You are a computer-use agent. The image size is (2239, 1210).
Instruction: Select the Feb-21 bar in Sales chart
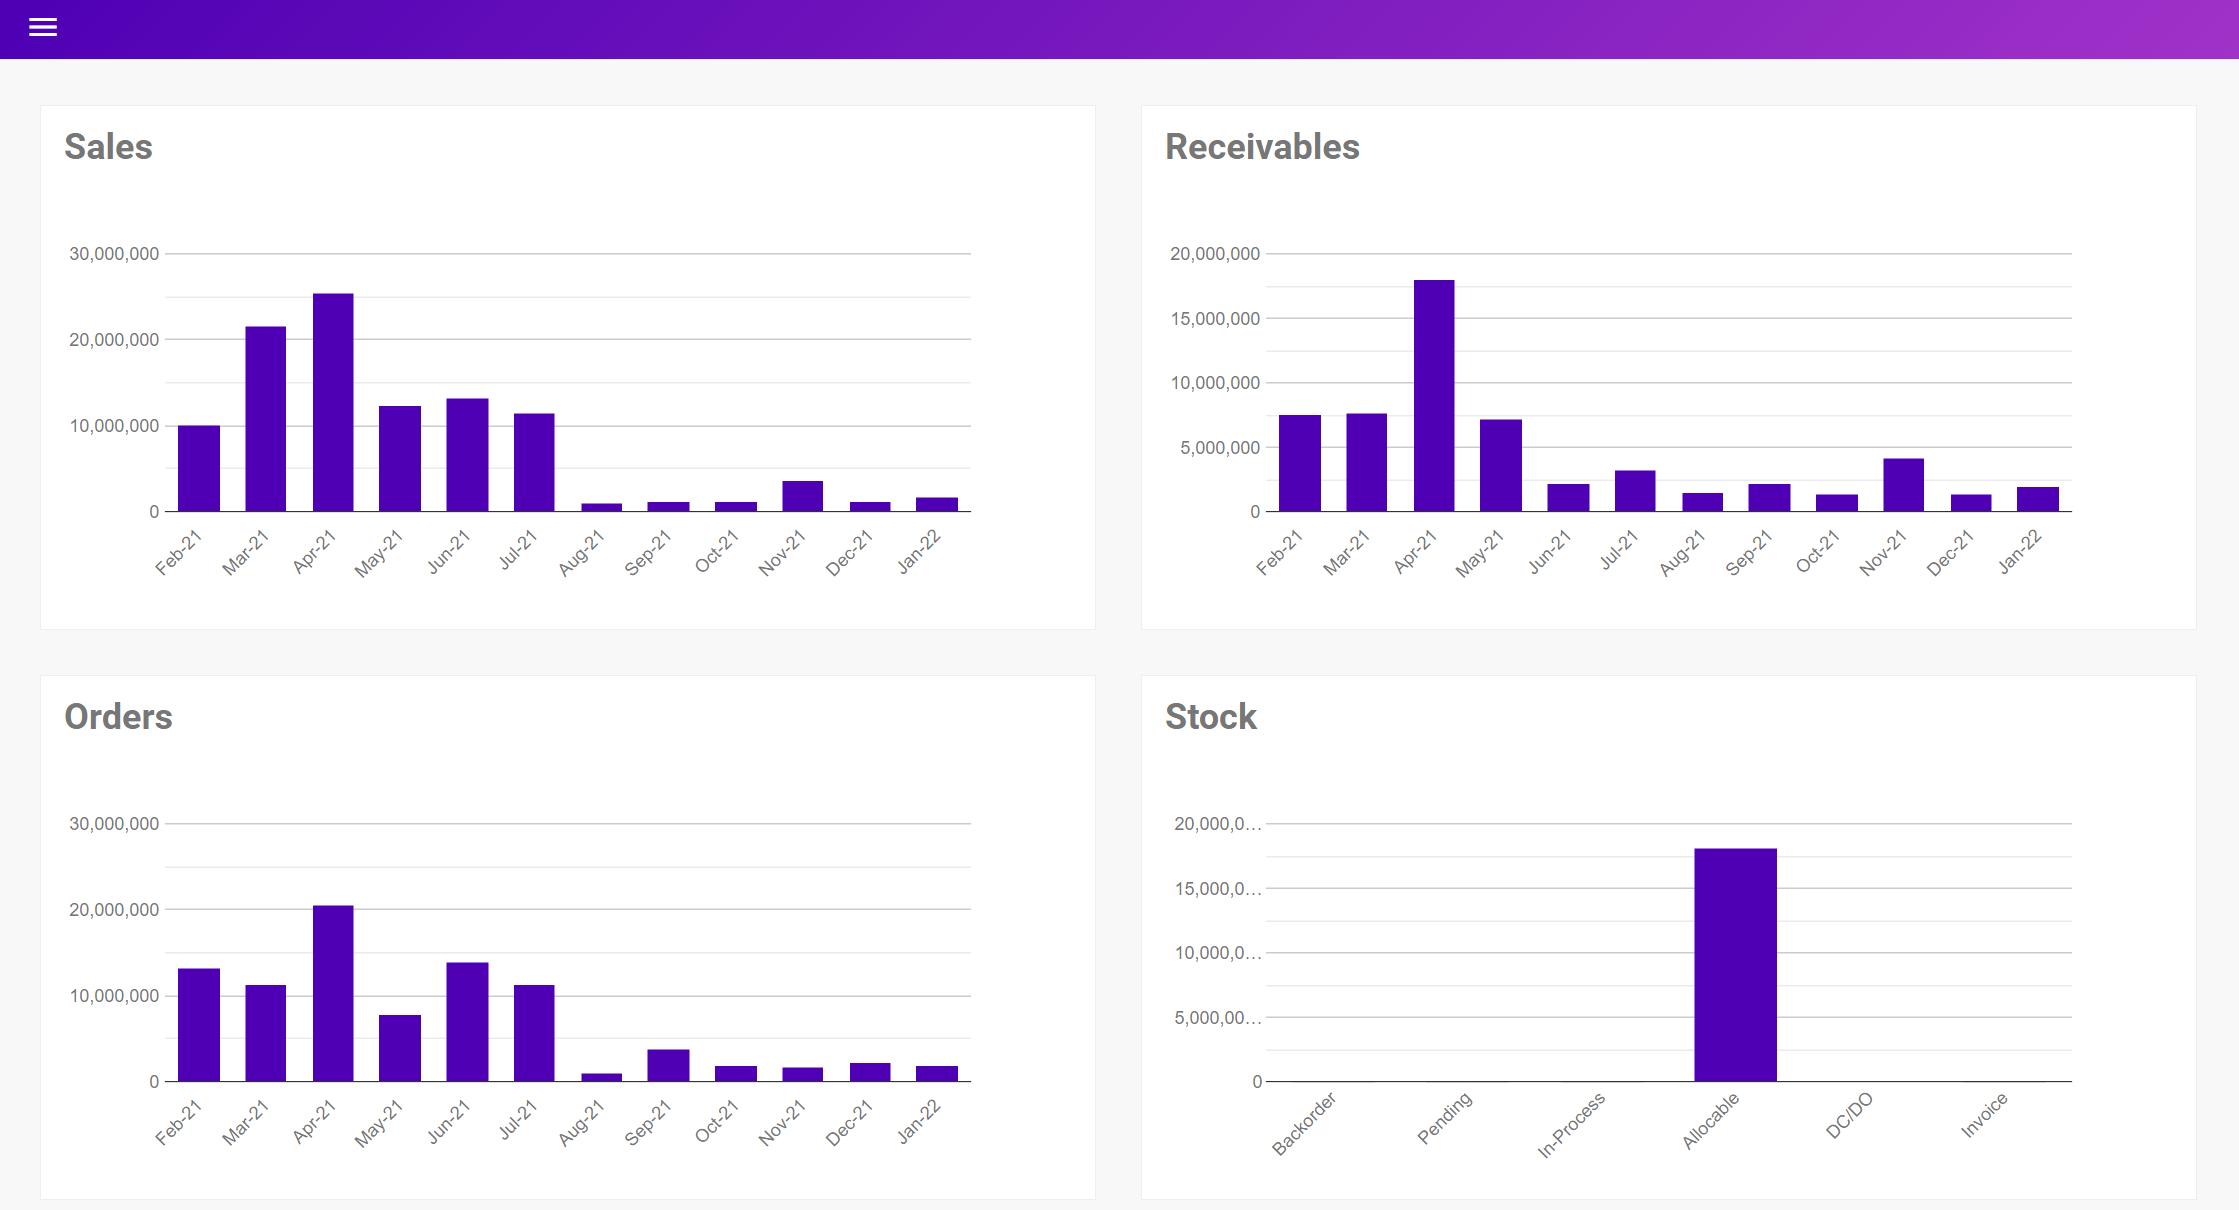pos(199,469)
